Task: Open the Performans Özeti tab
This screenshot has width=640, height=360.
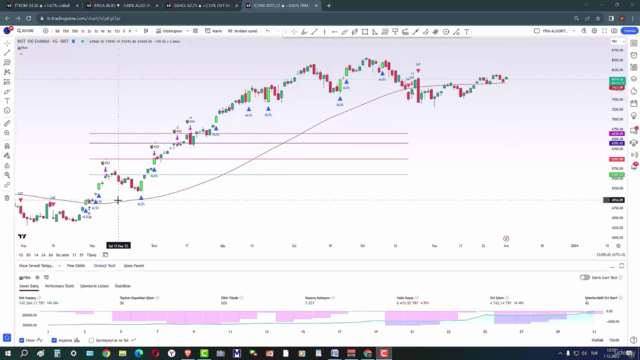Action: pyautogui.click(x=59, y=286)
